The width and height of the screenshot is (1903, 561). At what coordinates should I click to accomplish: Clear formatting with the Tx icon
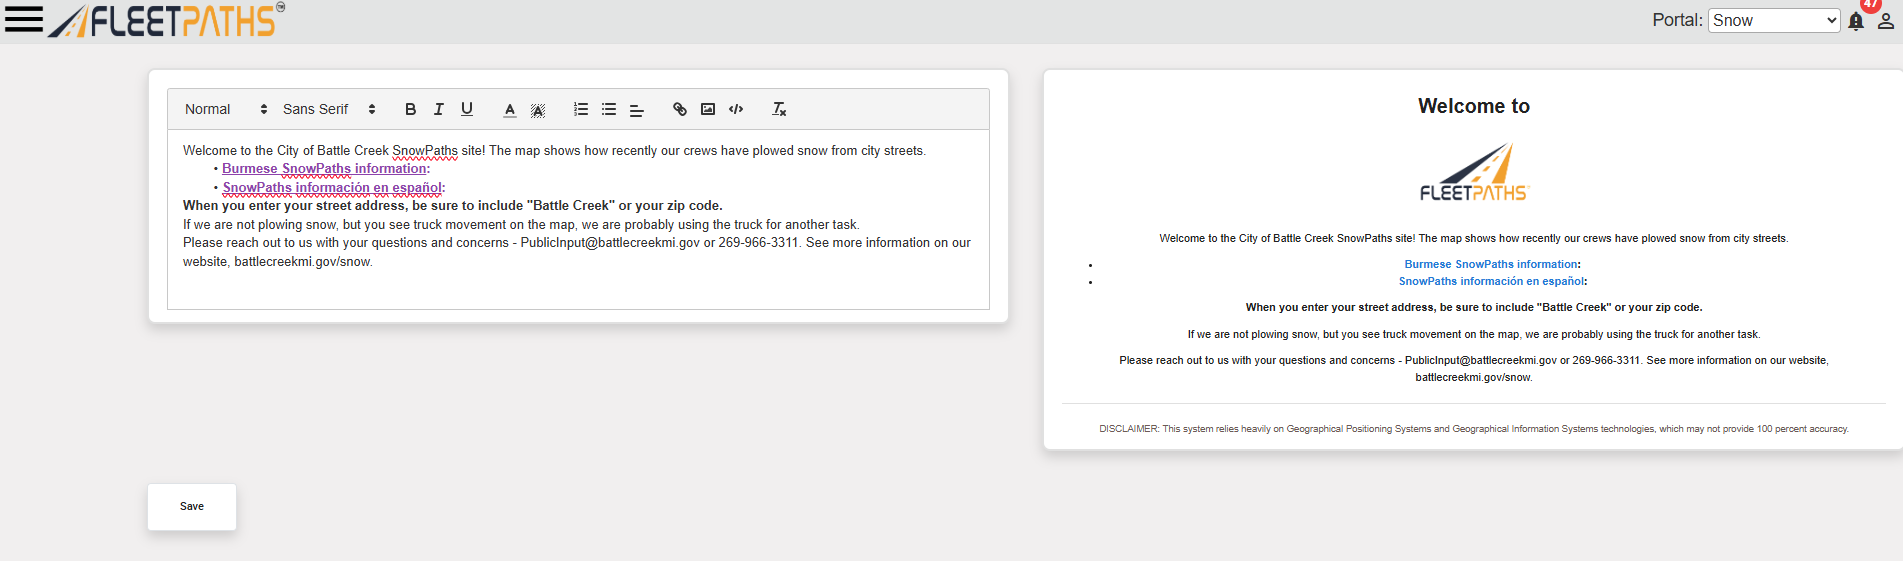(x=779, y=109)
